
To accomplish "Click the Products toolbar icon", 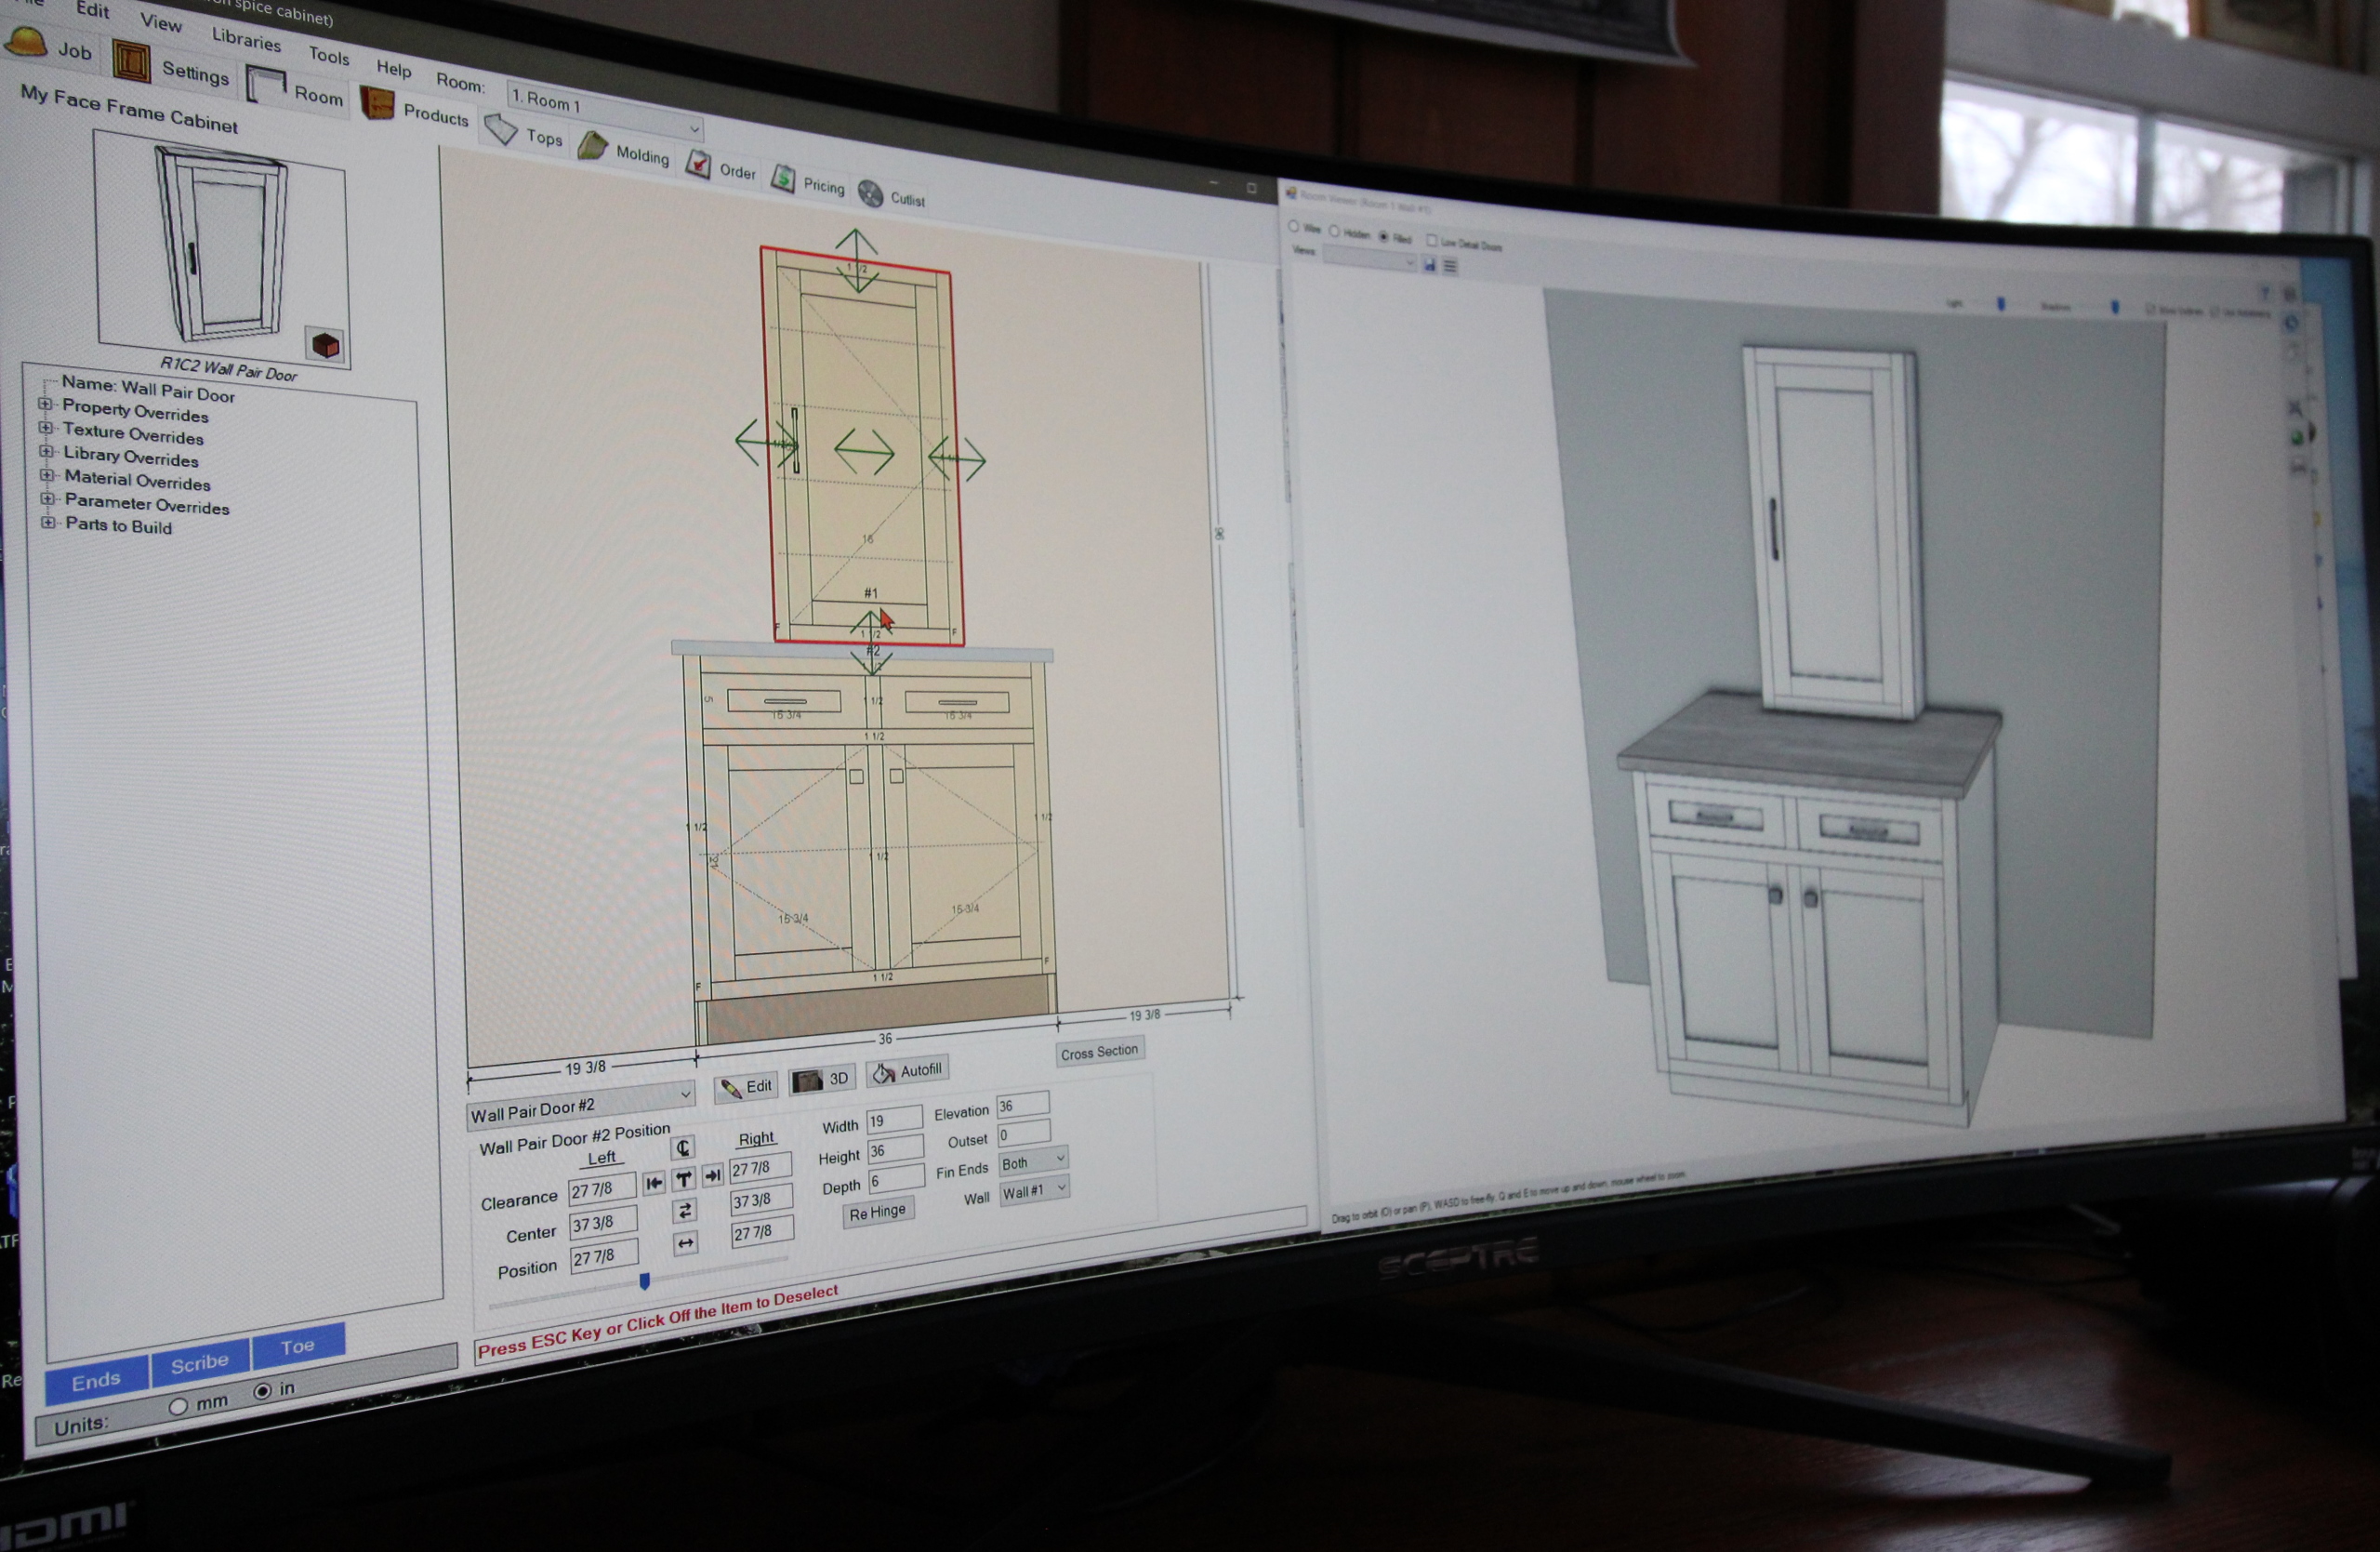I will tap(378, 105).
